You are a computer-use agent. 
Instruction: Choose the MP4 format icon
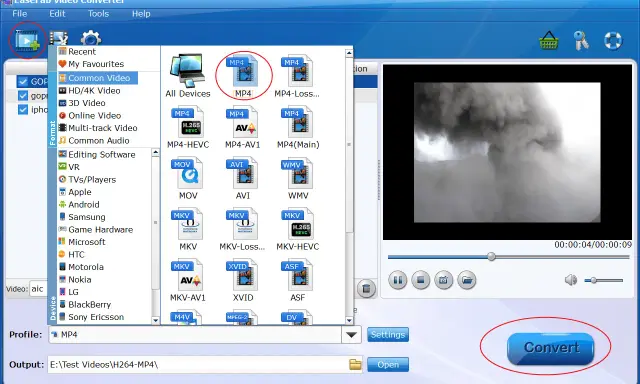pyautogui.click(x=243, y=77)
